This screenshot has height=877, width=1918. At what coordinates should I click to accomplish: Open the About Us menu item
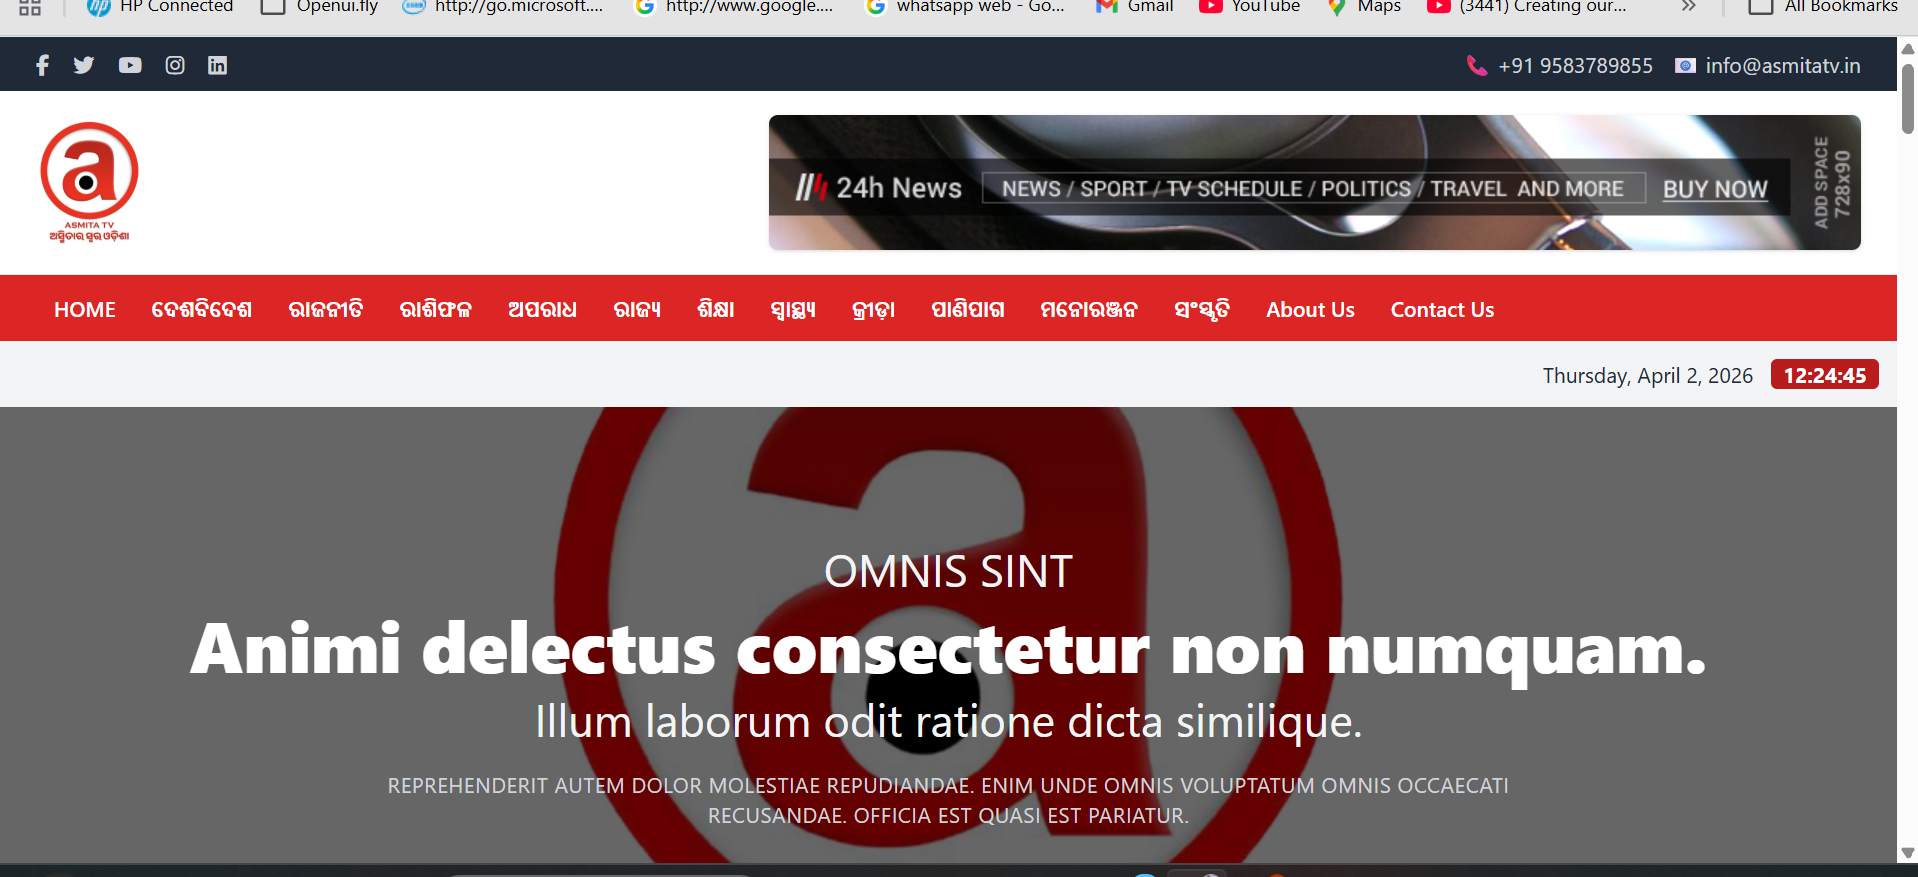(x=1310, y=310)
